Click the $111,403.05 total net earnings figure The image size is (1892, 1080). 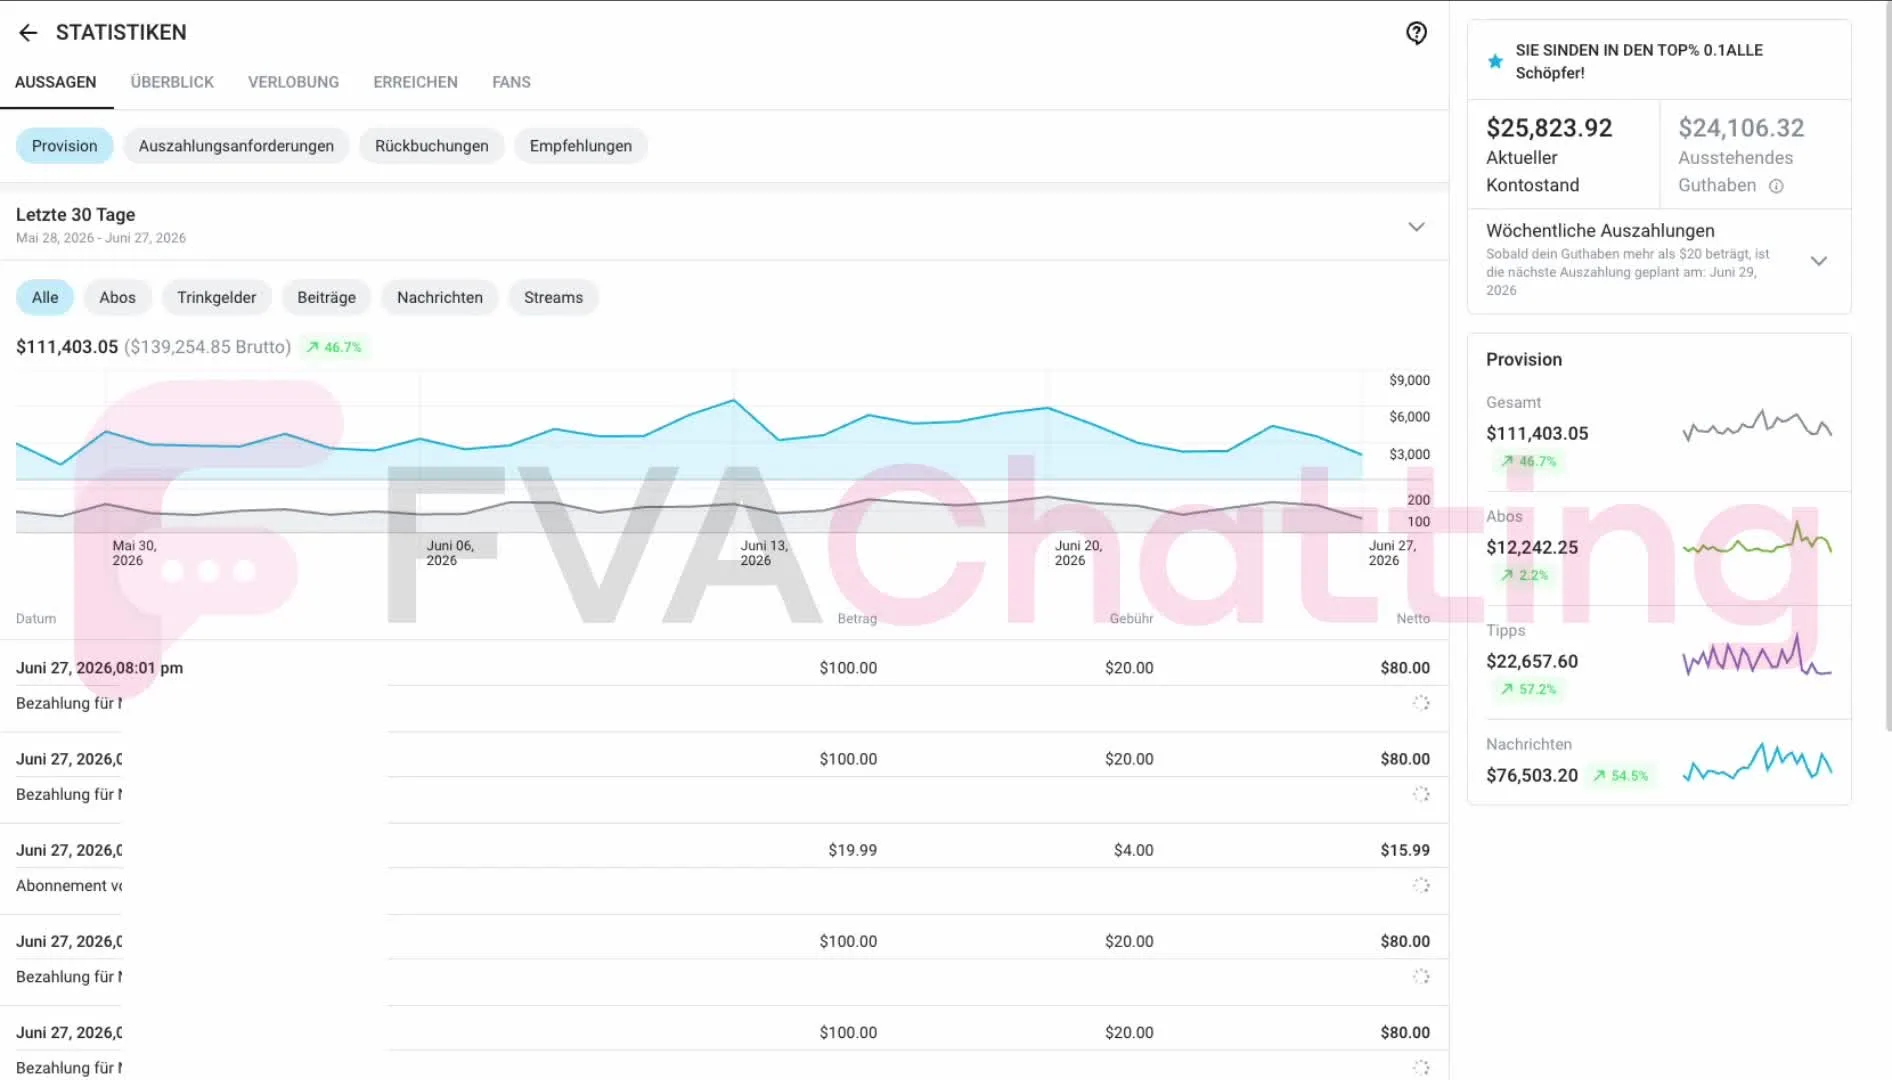(67, 347)
